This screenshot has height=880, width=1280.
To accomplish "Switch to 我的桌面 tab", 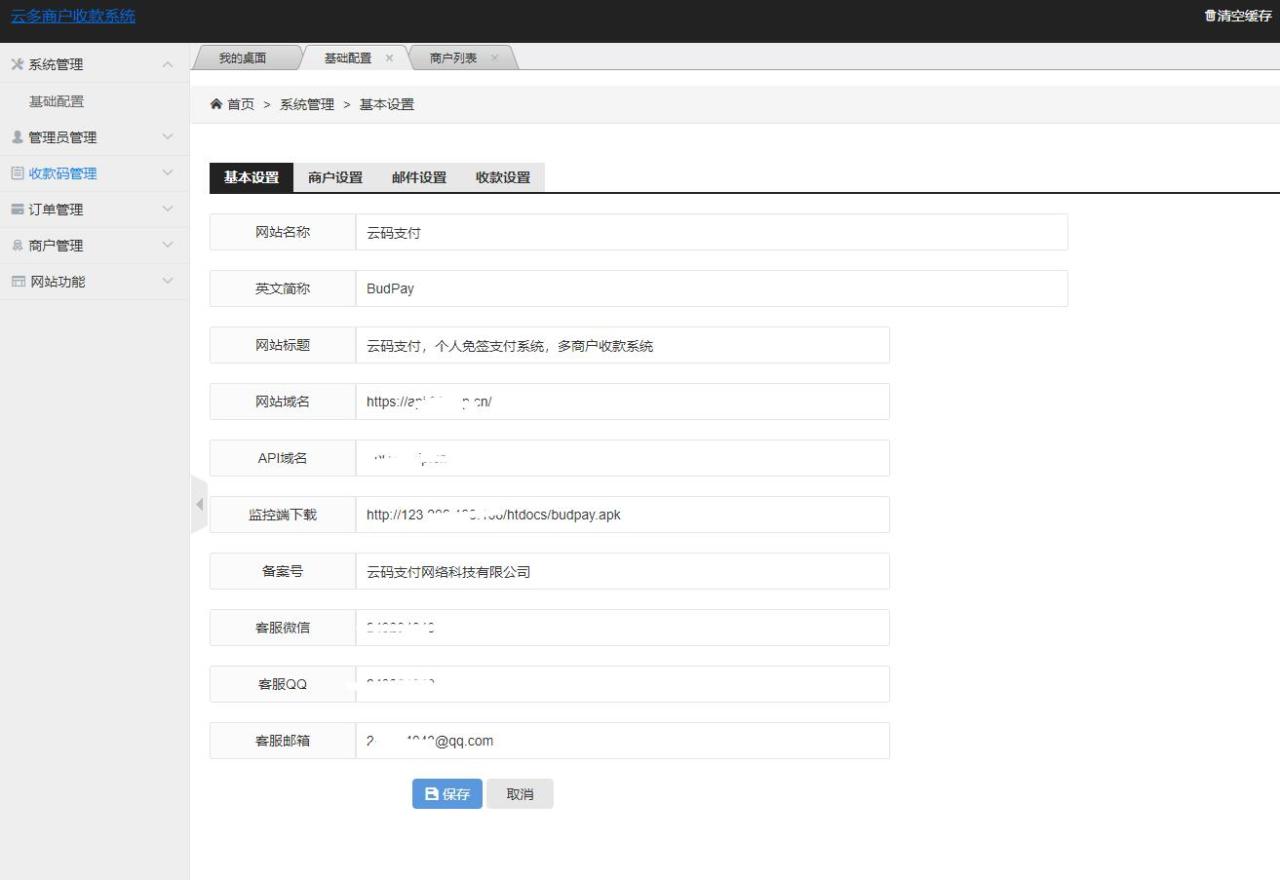I will click(243, 58).
